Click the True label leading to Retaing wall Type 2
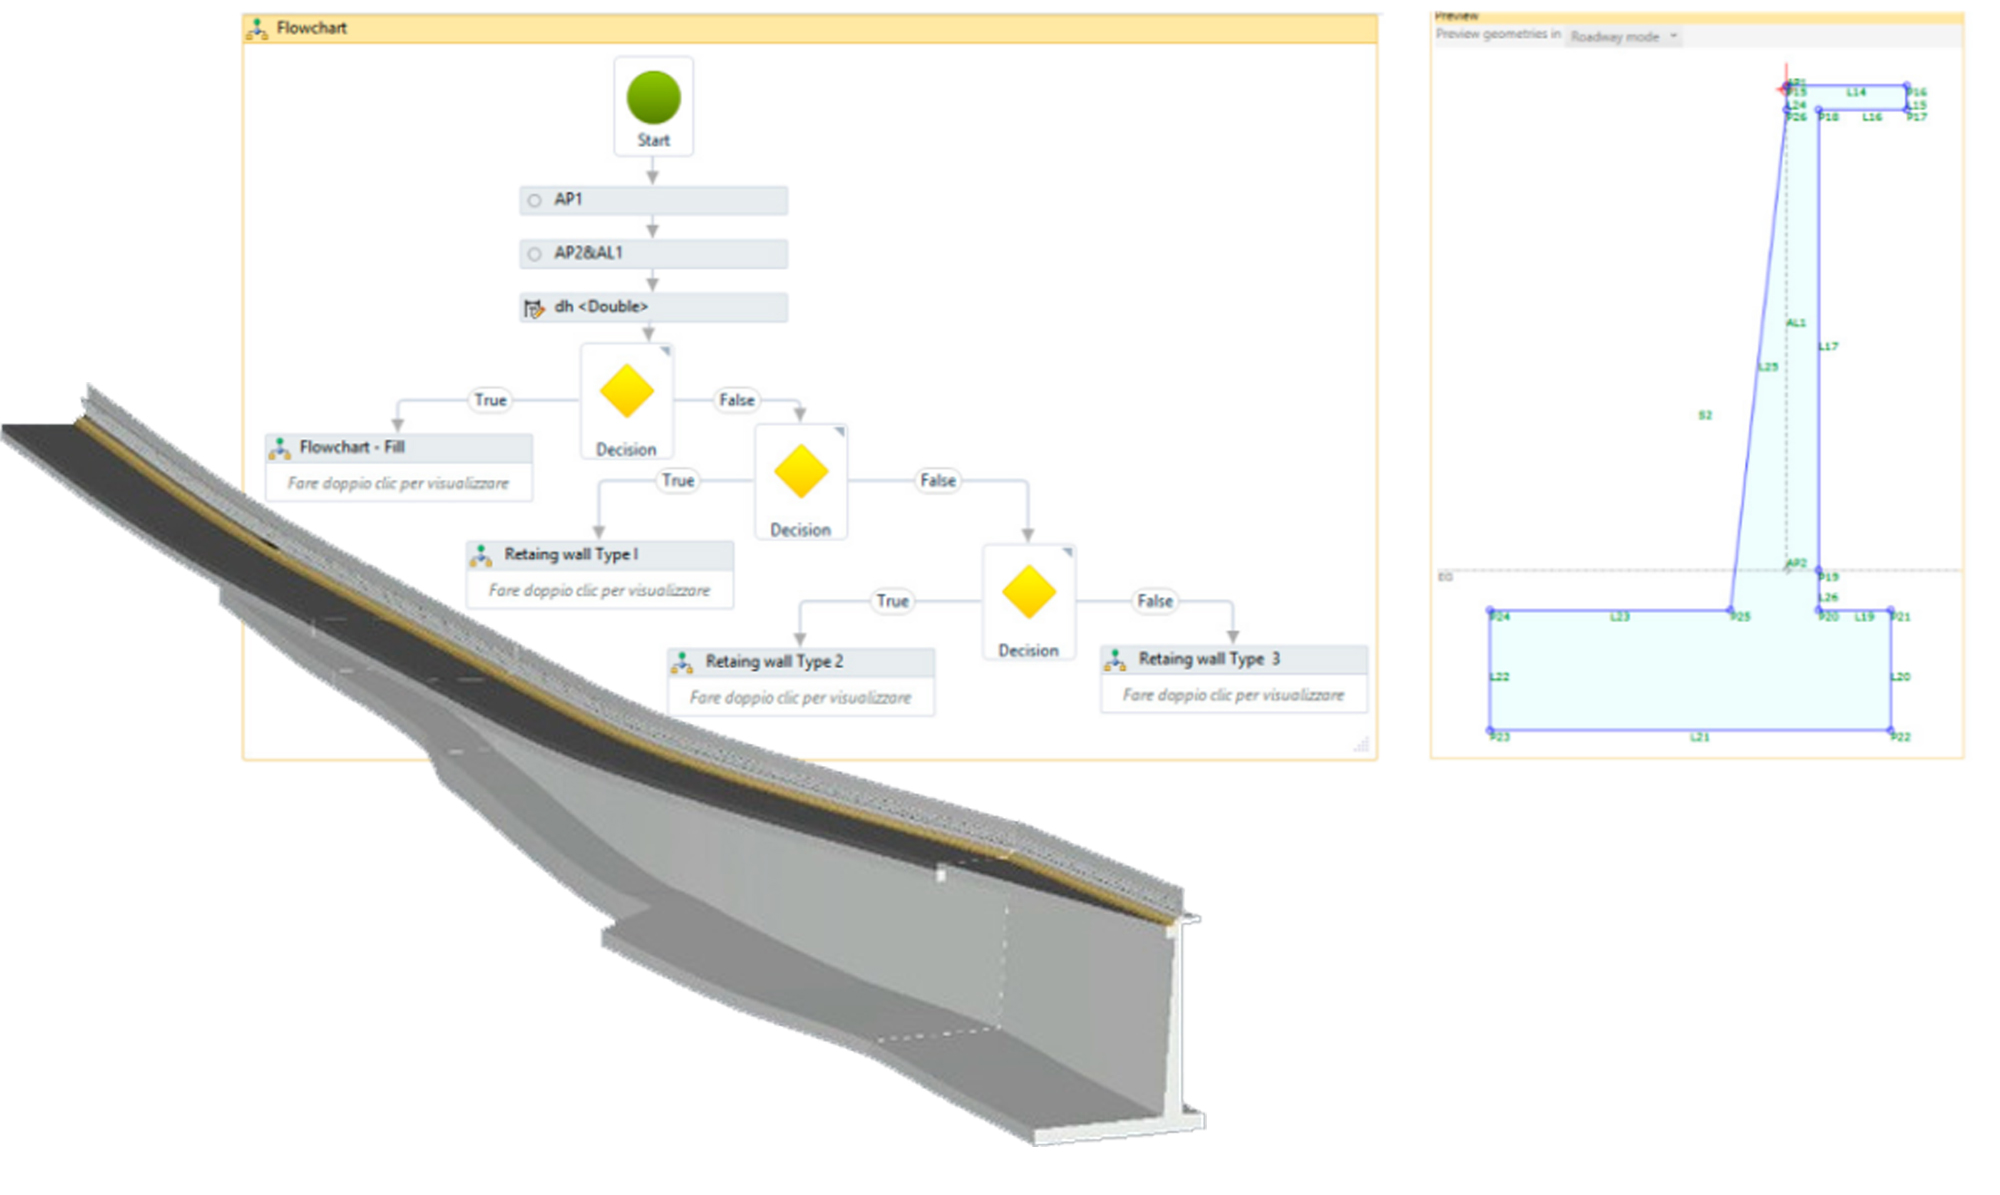Viewport: 2000px width, 1195px height. pos(893,601)
